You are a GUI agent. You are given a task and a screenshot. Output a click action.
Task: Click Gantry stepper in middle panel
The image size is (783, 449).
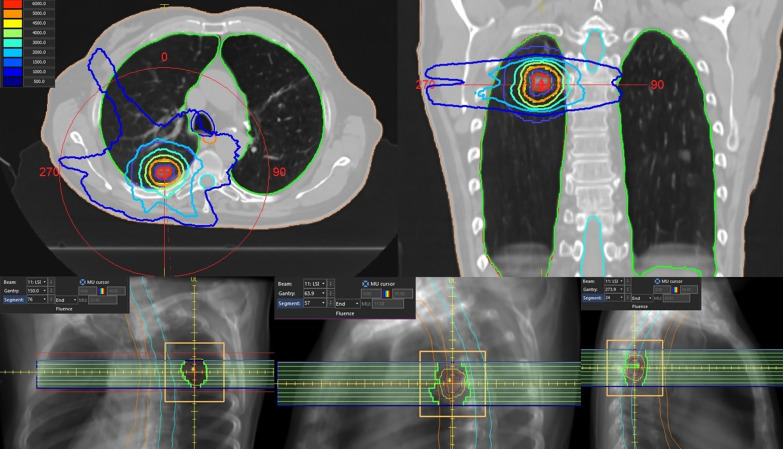point(331,293)
